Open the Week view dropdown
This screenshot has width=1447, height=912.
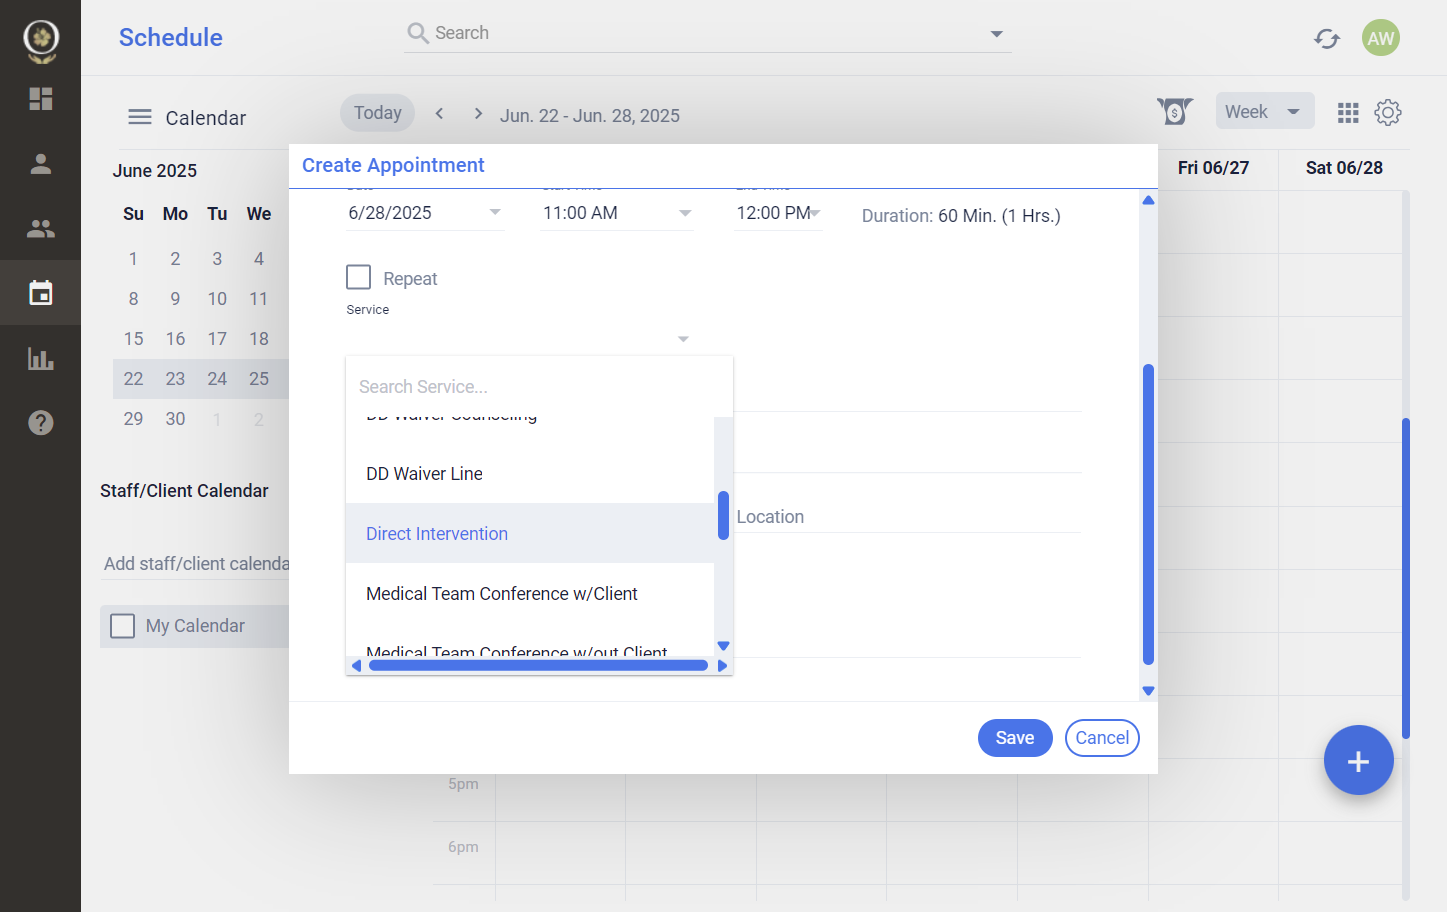coord(1265,111)
